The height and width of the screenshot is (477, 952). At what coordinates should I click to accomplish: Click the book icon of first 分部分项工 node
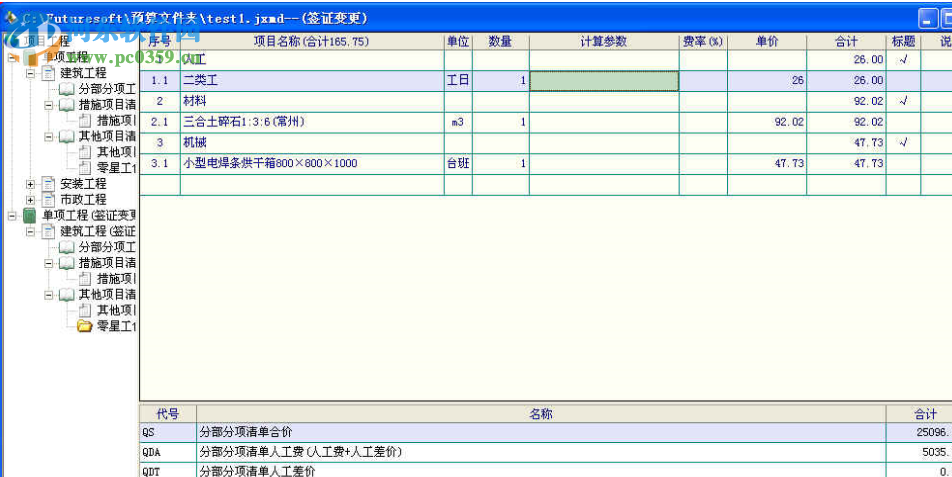pos(67,89)
